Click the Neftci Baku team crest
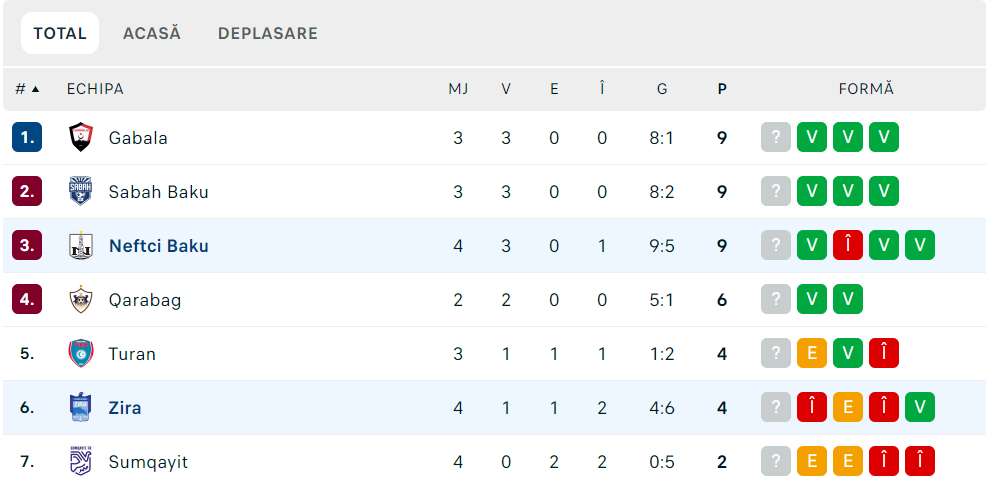This screenshot has height=486, width=992. click(x=81, y=246)
